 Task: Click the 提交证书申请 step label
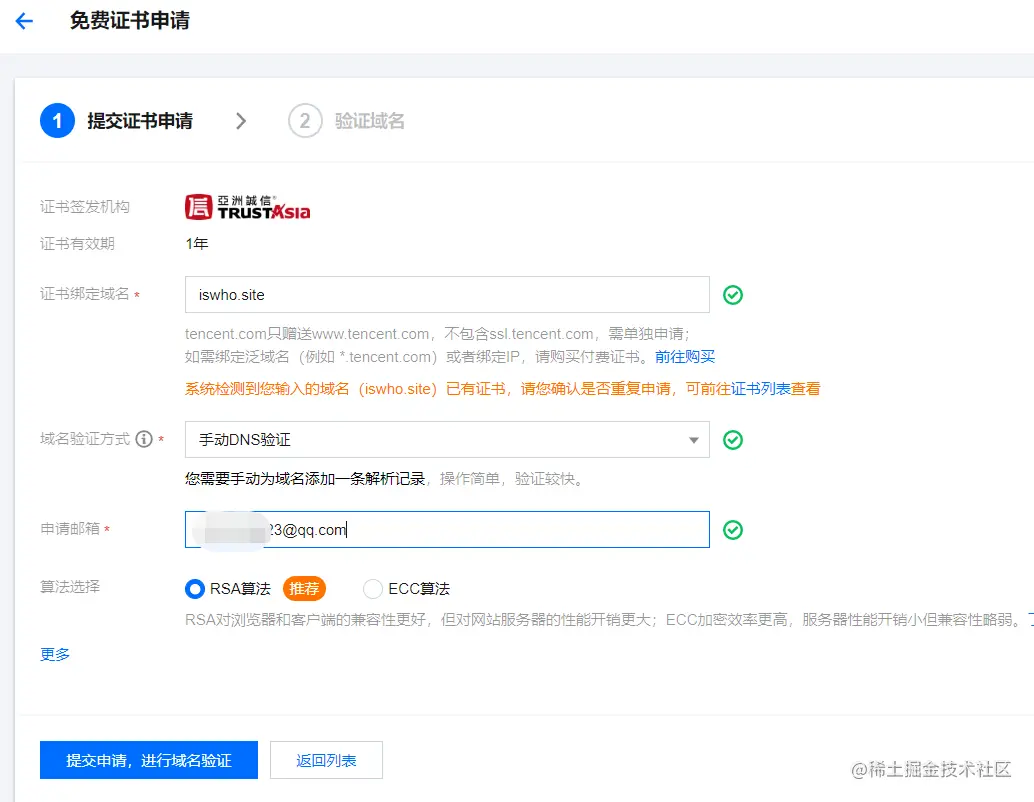coord(140,121)
